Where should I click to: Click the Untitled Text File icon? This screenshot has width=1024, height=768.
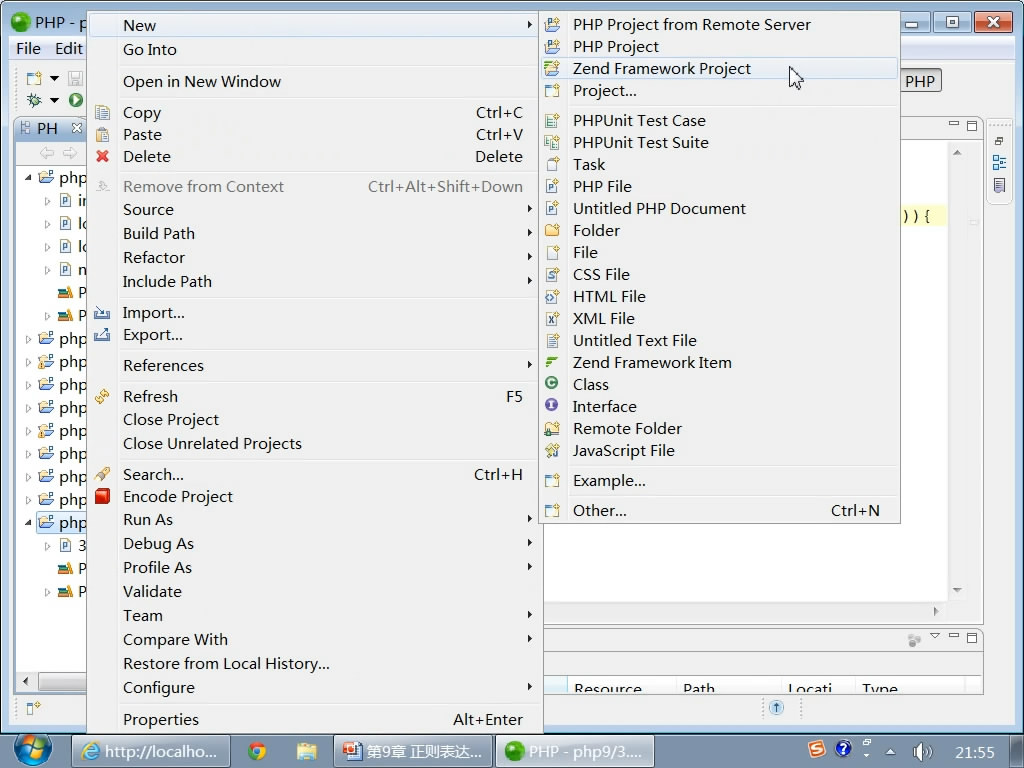pyautogui.click(x=552, y=340)
